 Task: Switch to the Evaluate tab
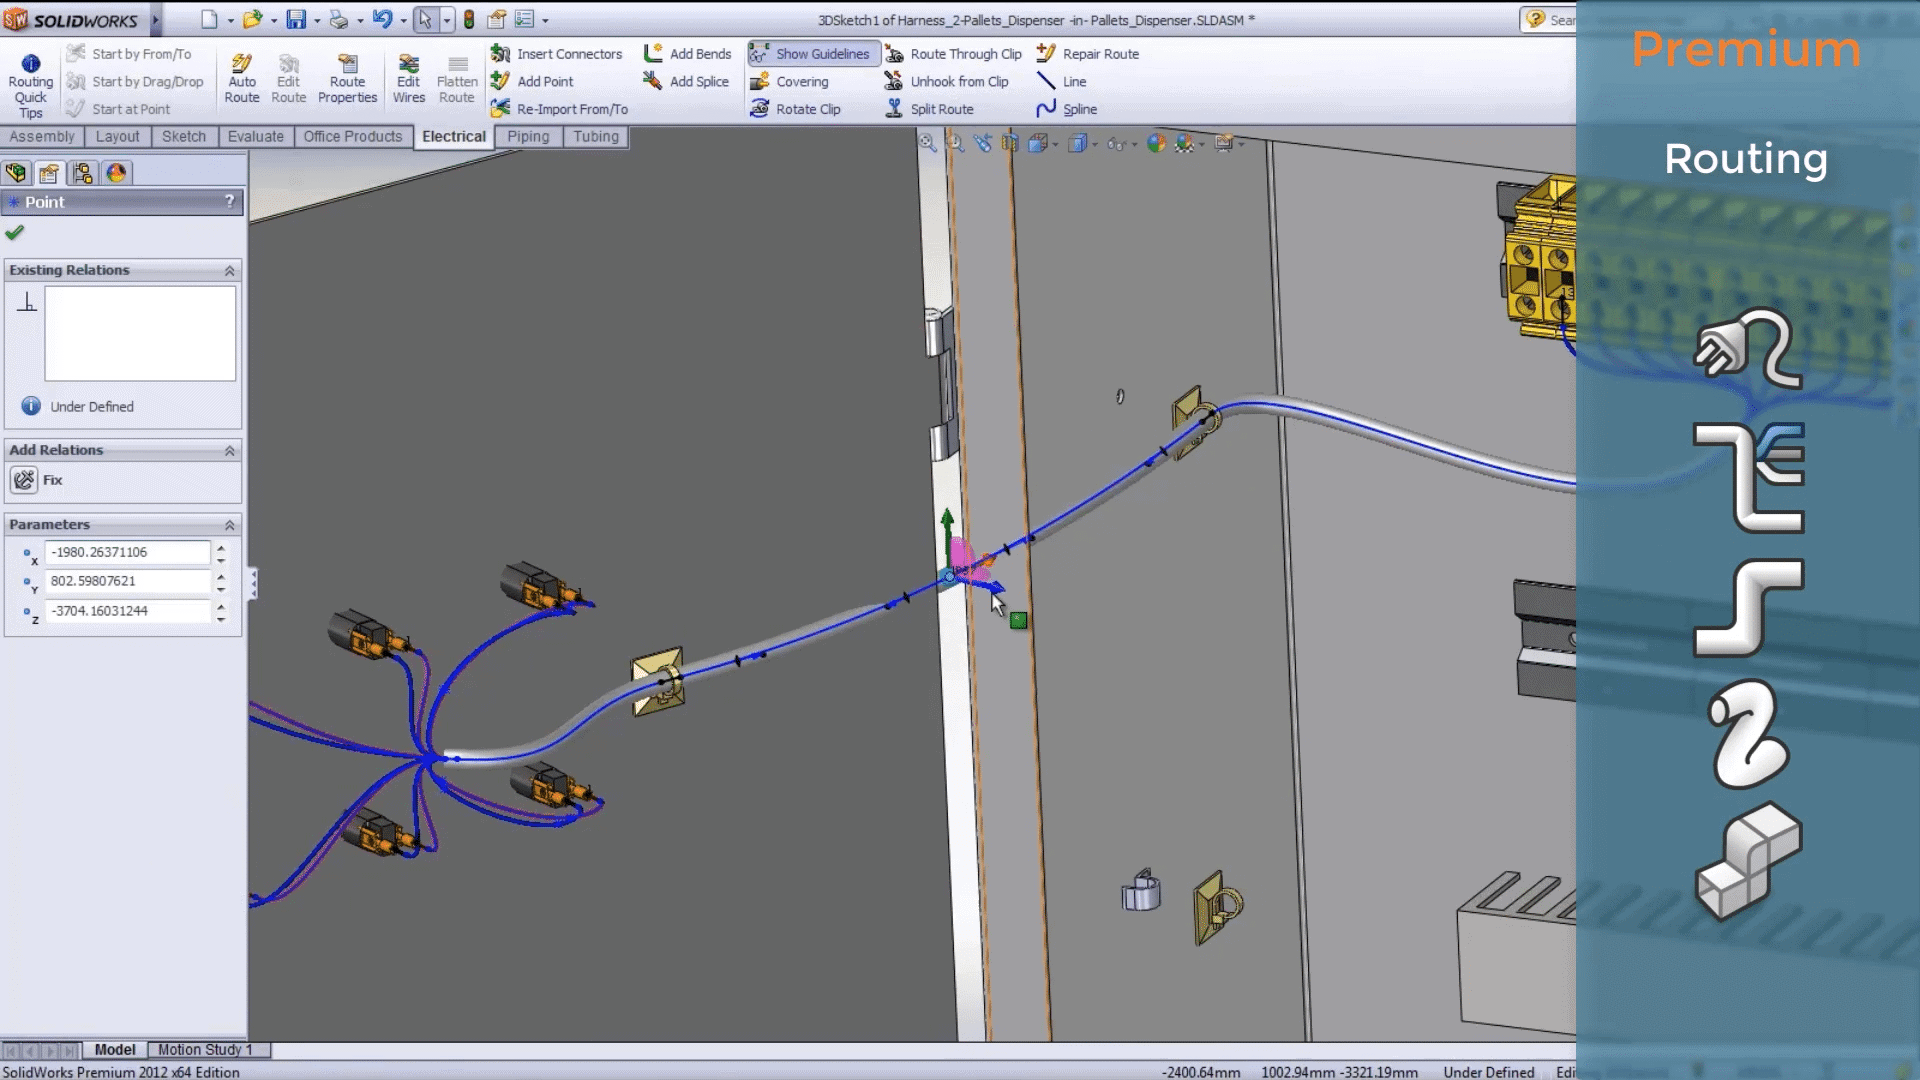pyautogui.click(x=255, y=137)
